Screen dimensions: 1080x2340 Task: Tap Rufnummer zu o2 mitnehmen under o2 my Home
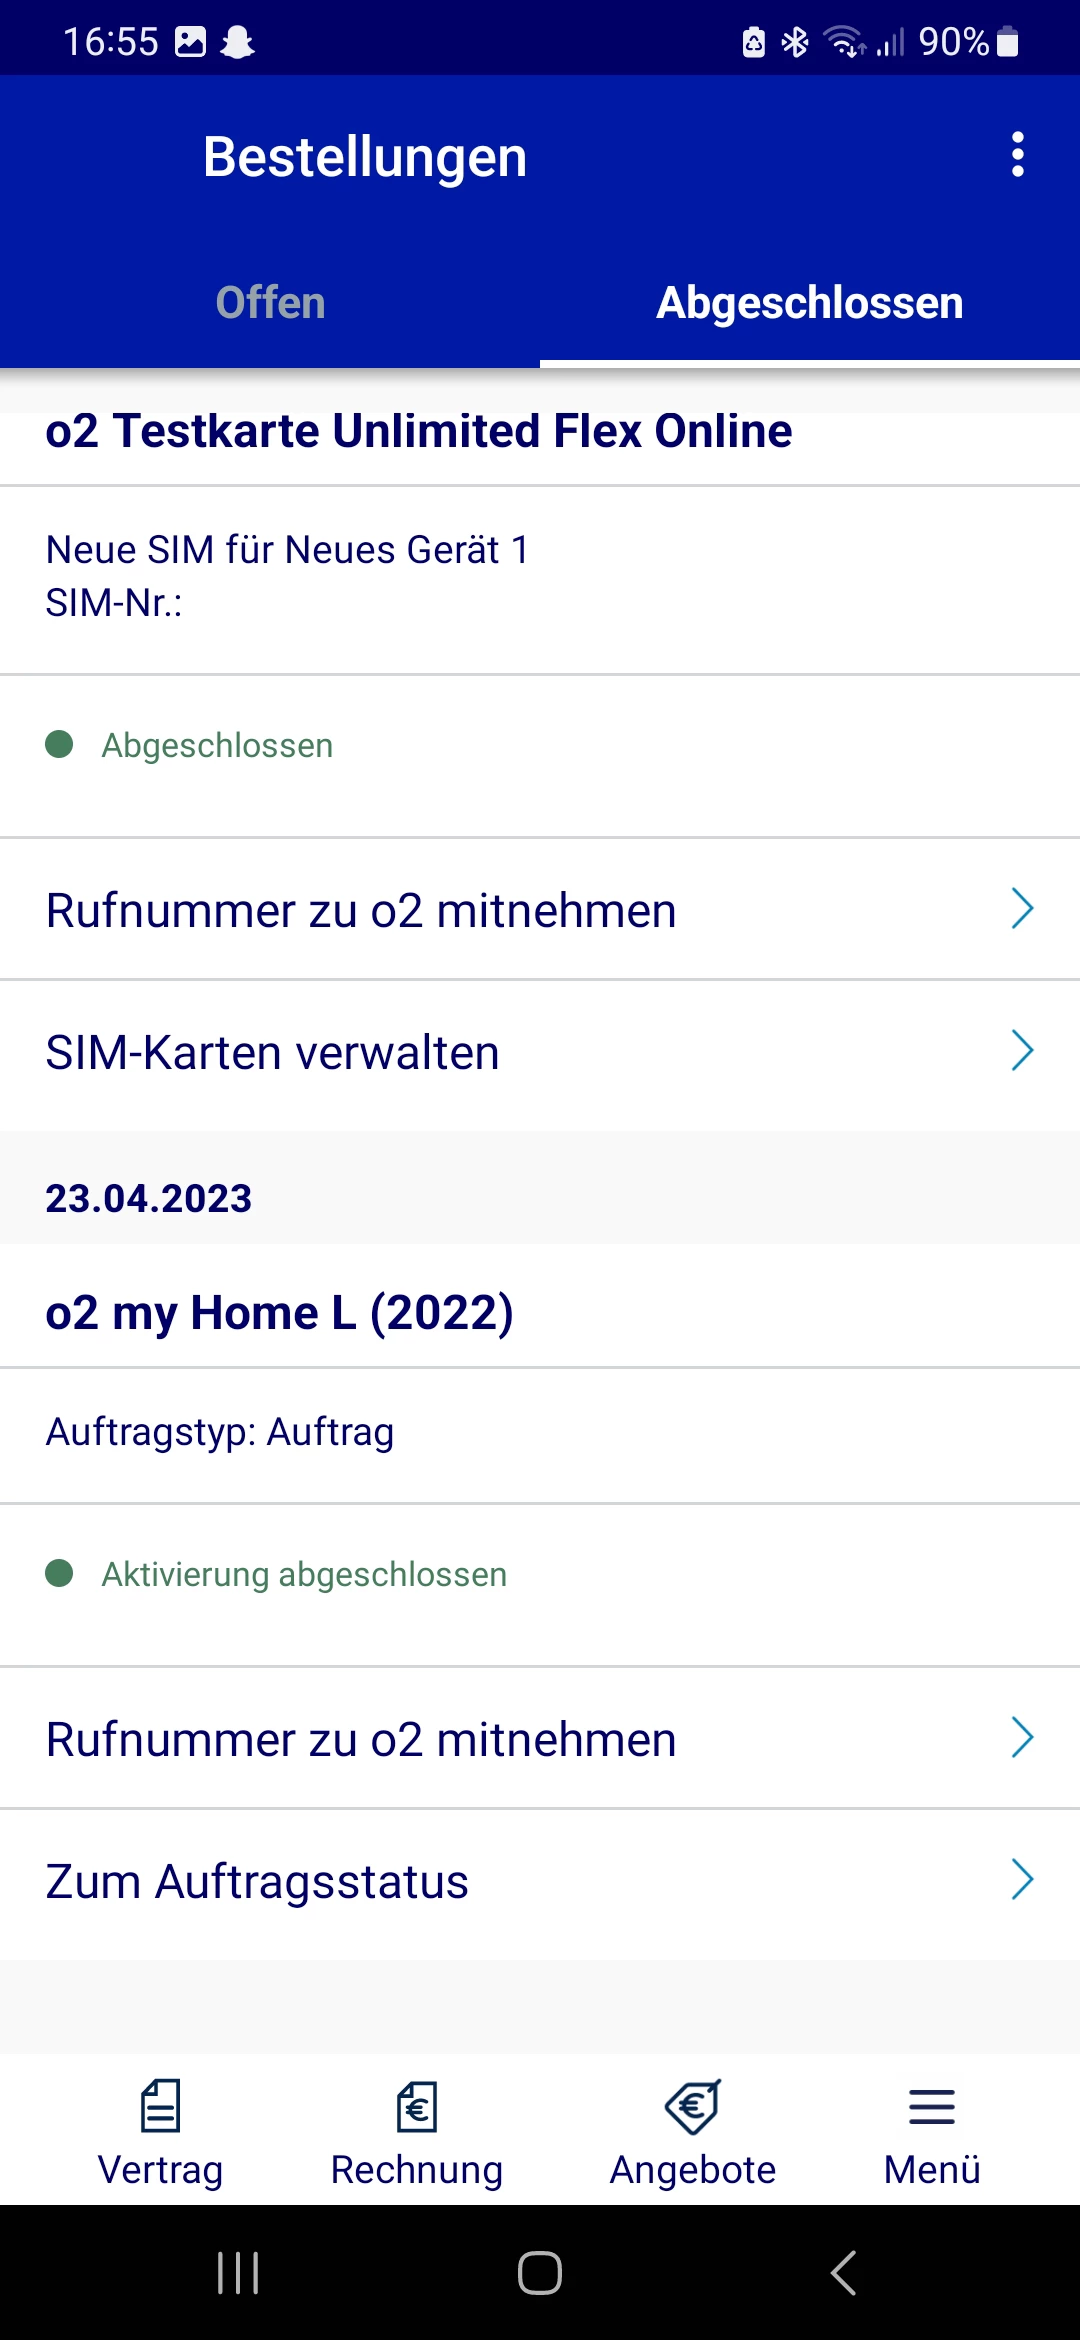pos(361,1739)
